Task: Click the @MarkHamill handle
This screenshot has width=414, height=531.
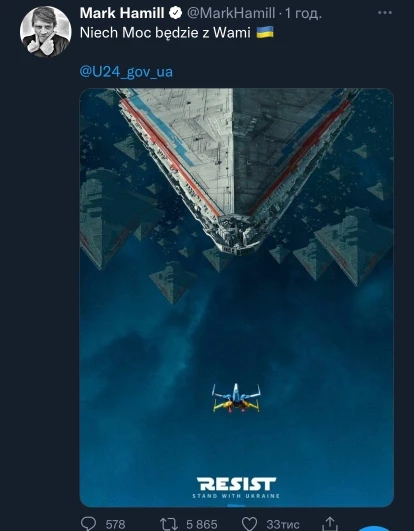Action: click(231, 14)
